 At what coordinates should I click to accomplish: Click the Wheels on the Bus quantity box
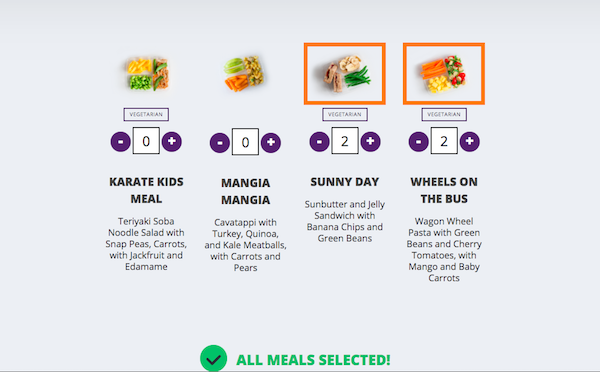point(444,141)
